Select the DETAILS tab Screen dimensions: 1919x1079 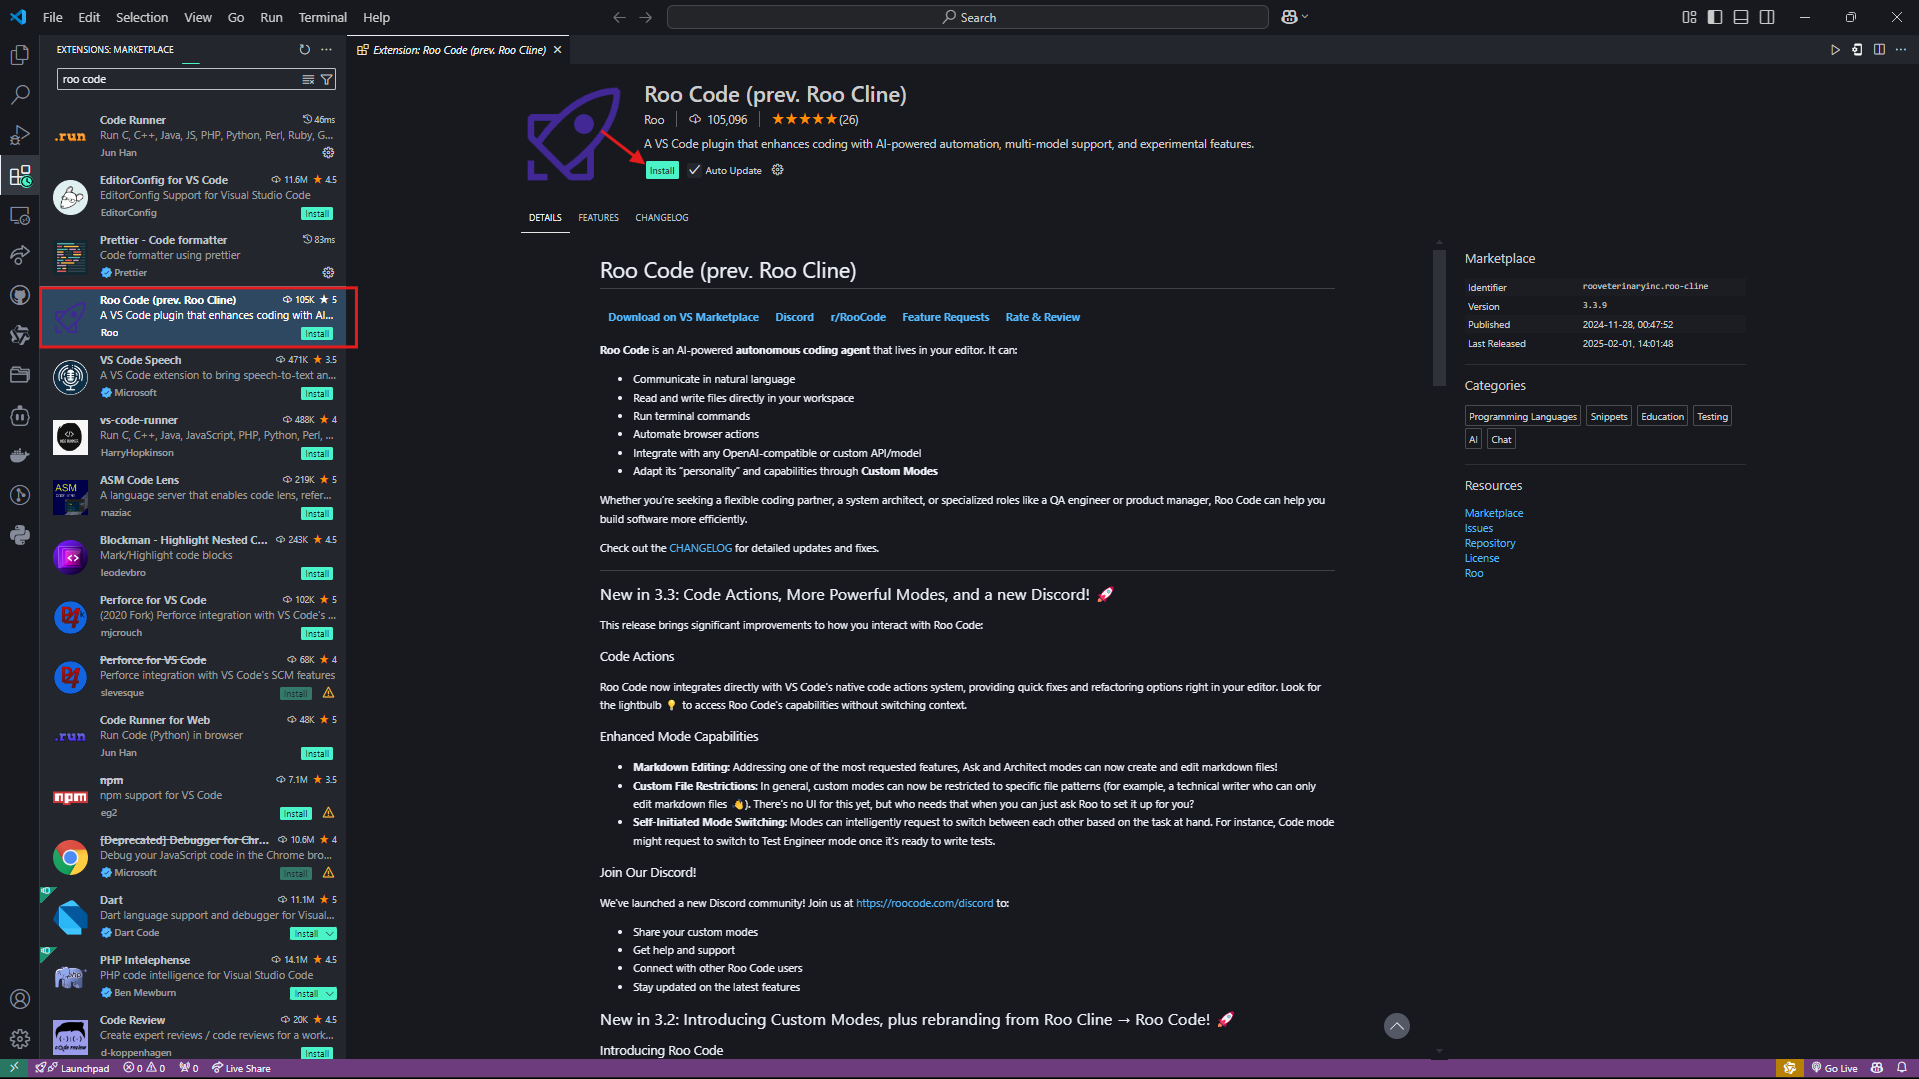click(x=545, y=217)
